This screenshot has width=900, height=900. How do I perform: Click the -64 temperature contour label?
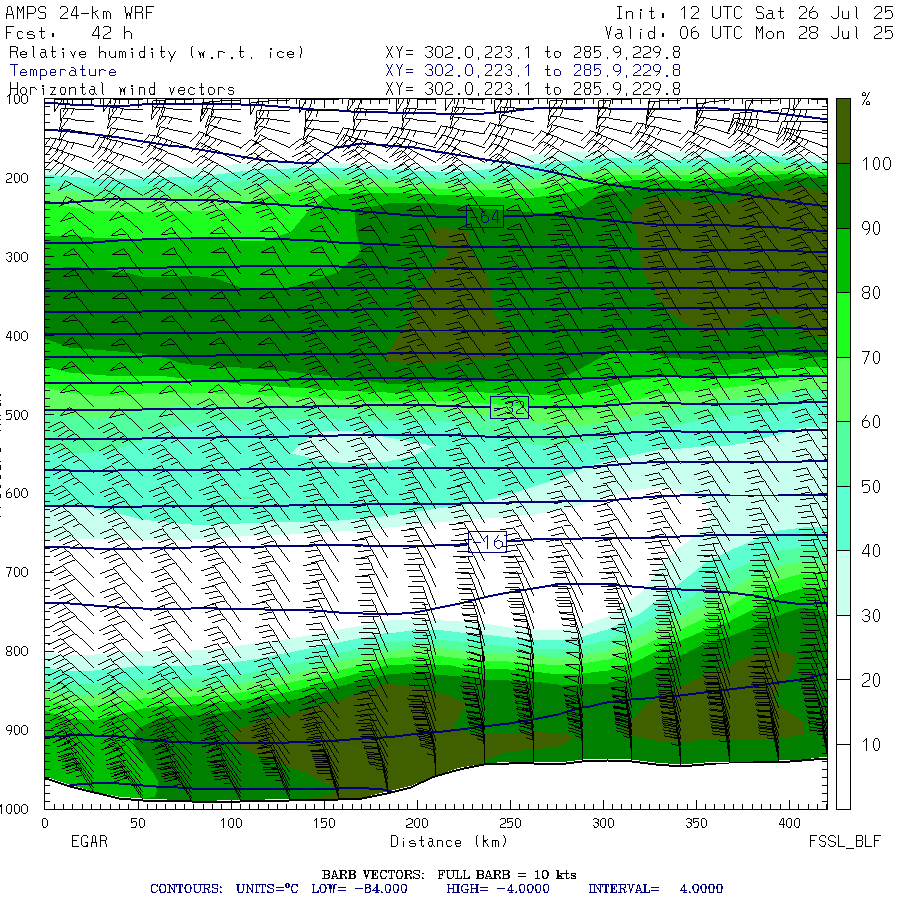(485, 217)
